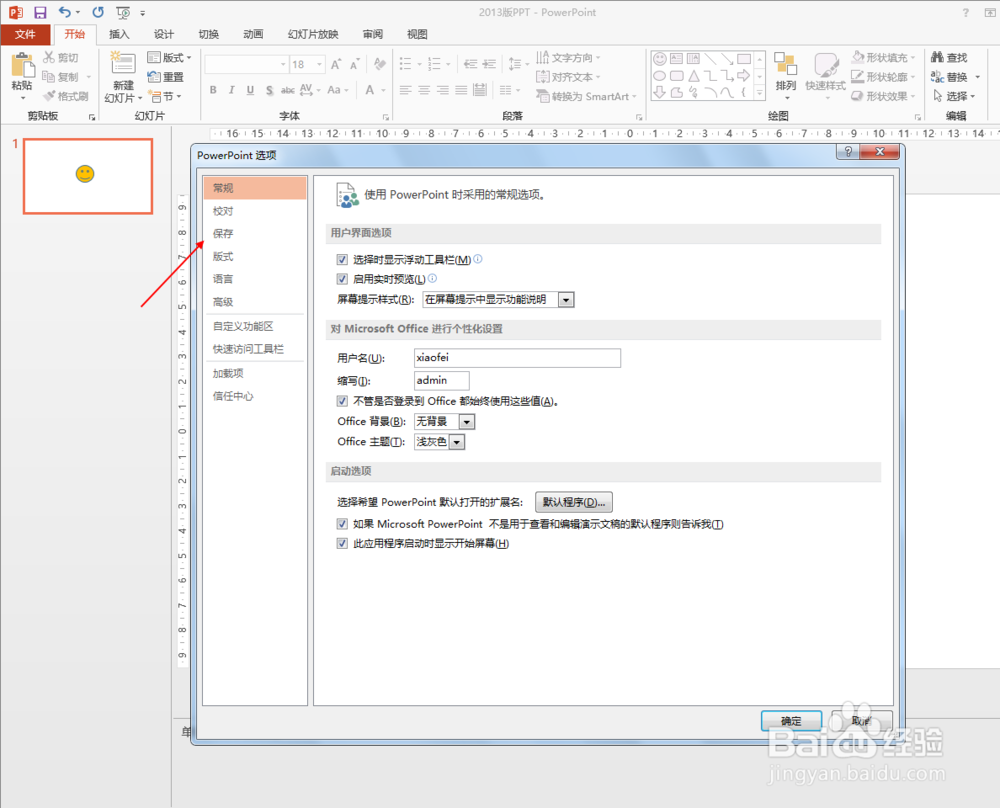Click the Paste clipboard icon
1000x808 pixels.
22,66
